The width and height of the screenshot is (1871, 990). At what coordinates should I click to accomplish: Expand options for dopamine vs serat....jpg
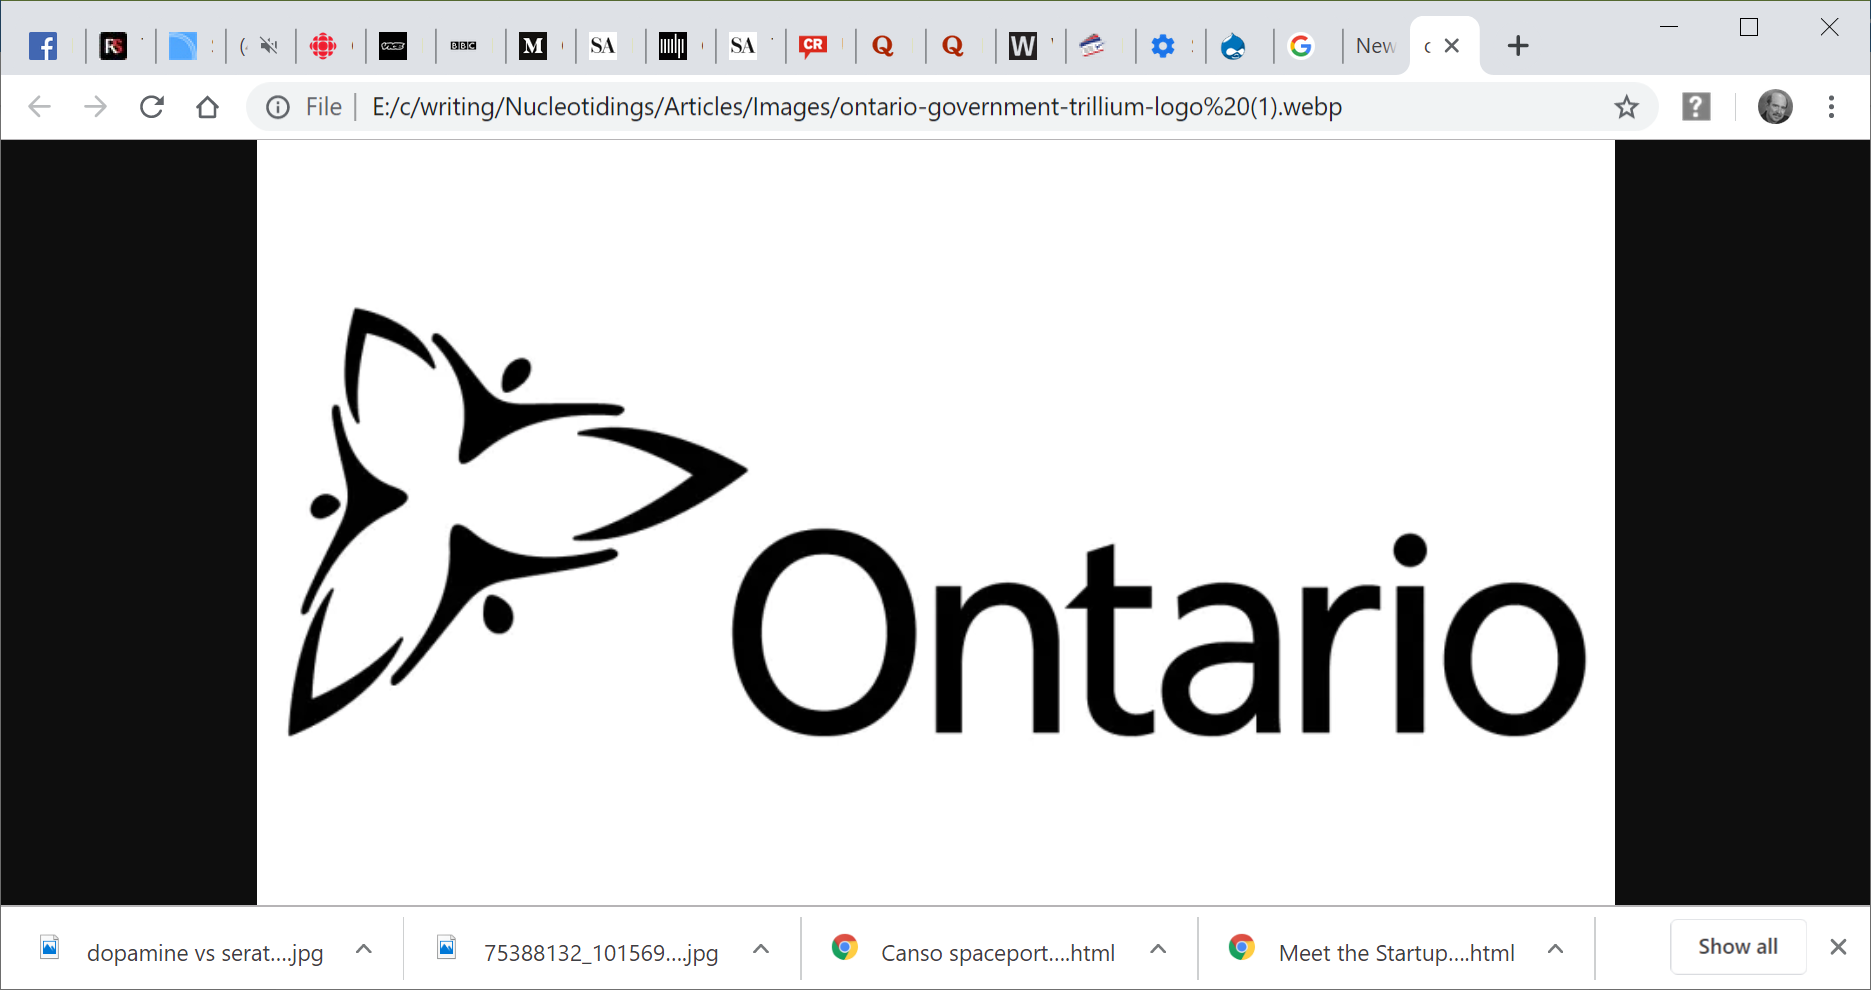point(364,950)
